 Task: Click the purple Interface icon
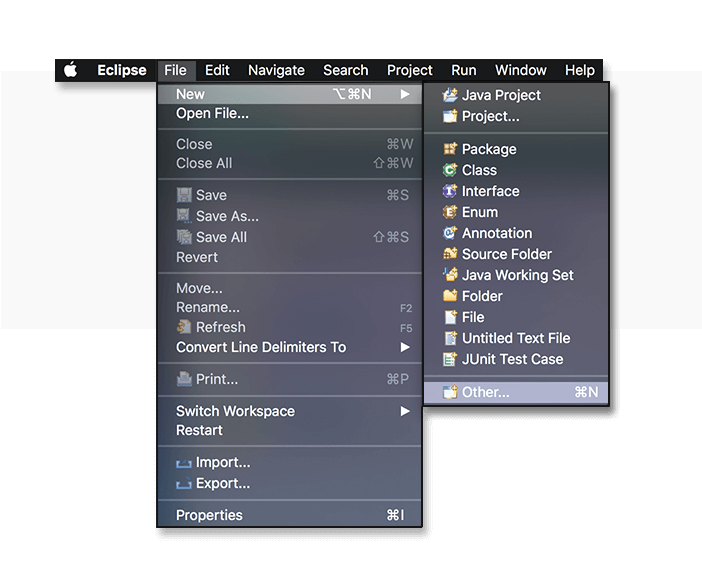tap(450, 191)
